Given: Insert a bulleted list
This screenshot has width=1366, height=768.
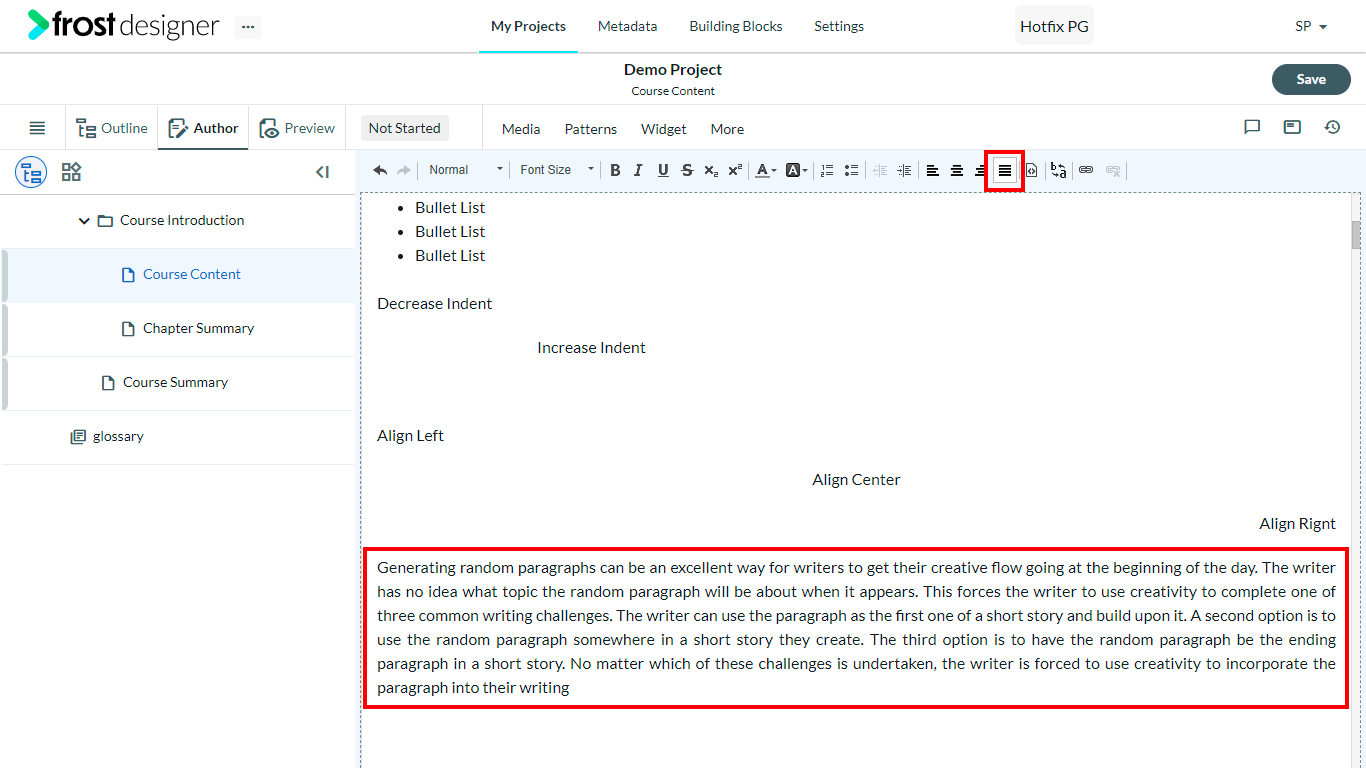Looking at the screenshot, I should click(x=851, y=170).
